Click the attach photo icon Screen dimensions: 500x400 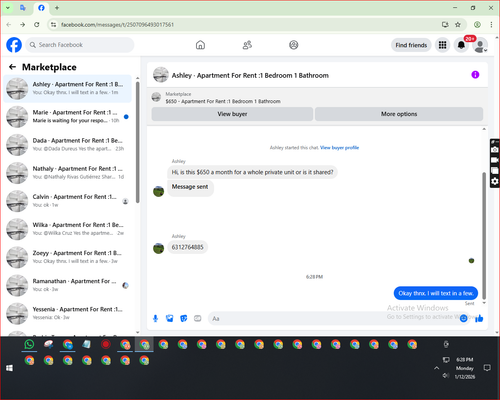(170, 319)
